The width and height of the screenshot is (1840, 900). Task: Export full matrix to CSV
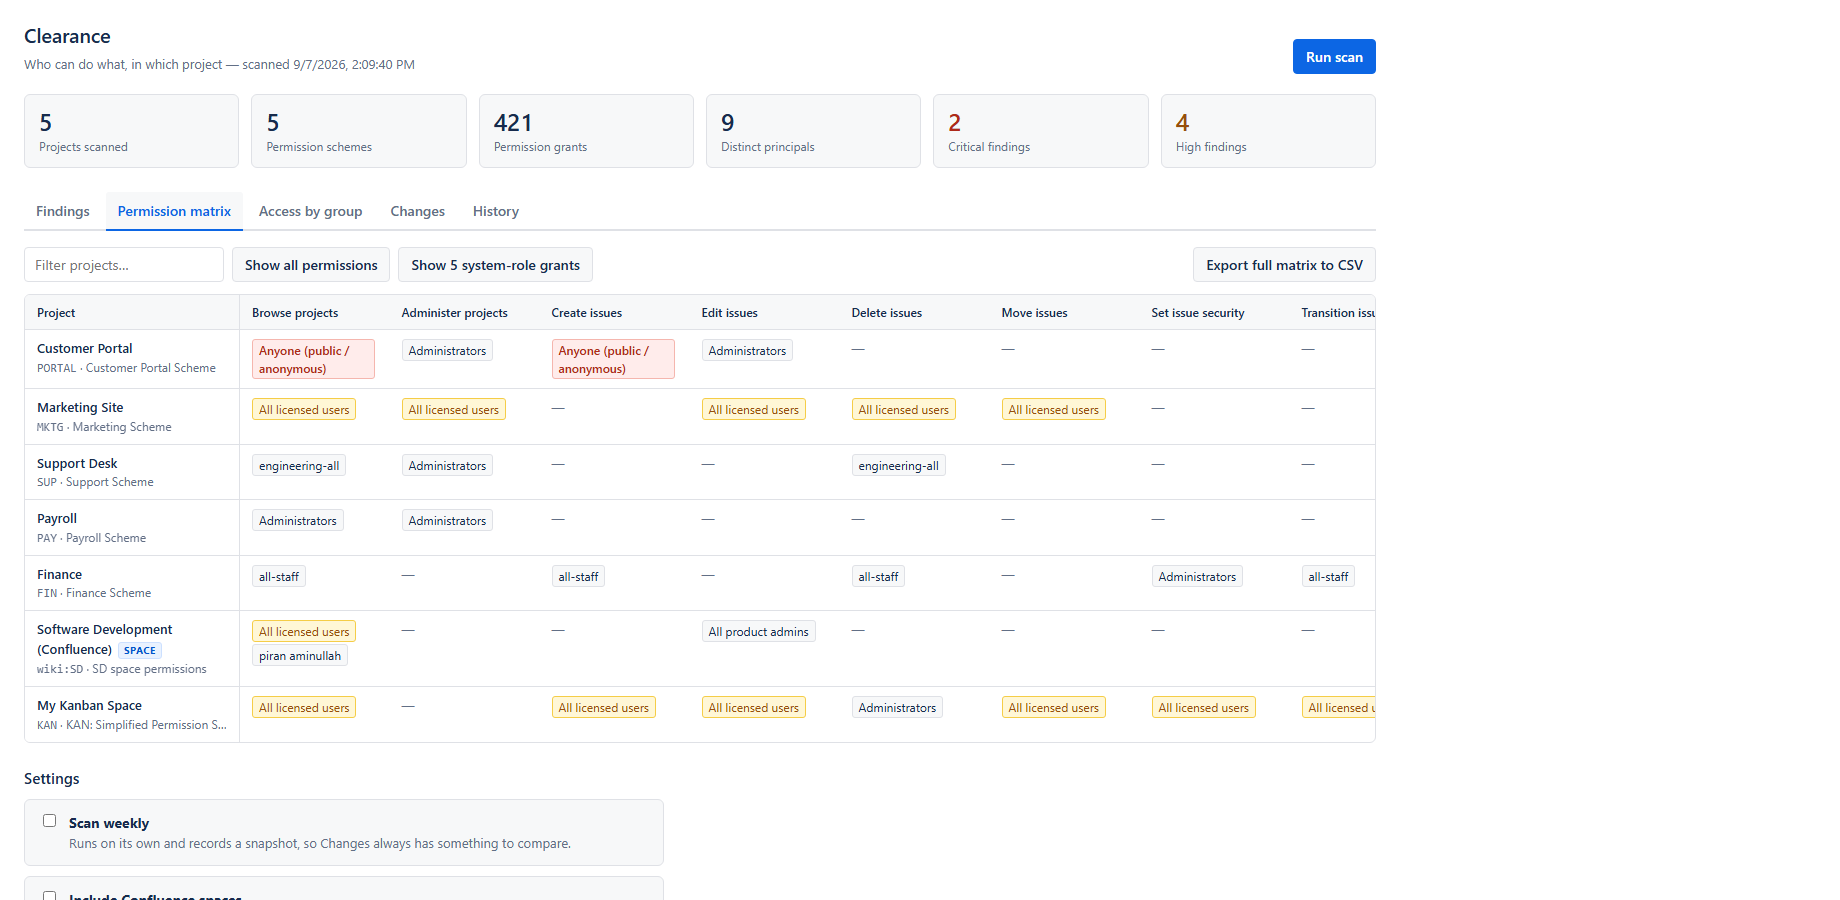point(1284,265)
